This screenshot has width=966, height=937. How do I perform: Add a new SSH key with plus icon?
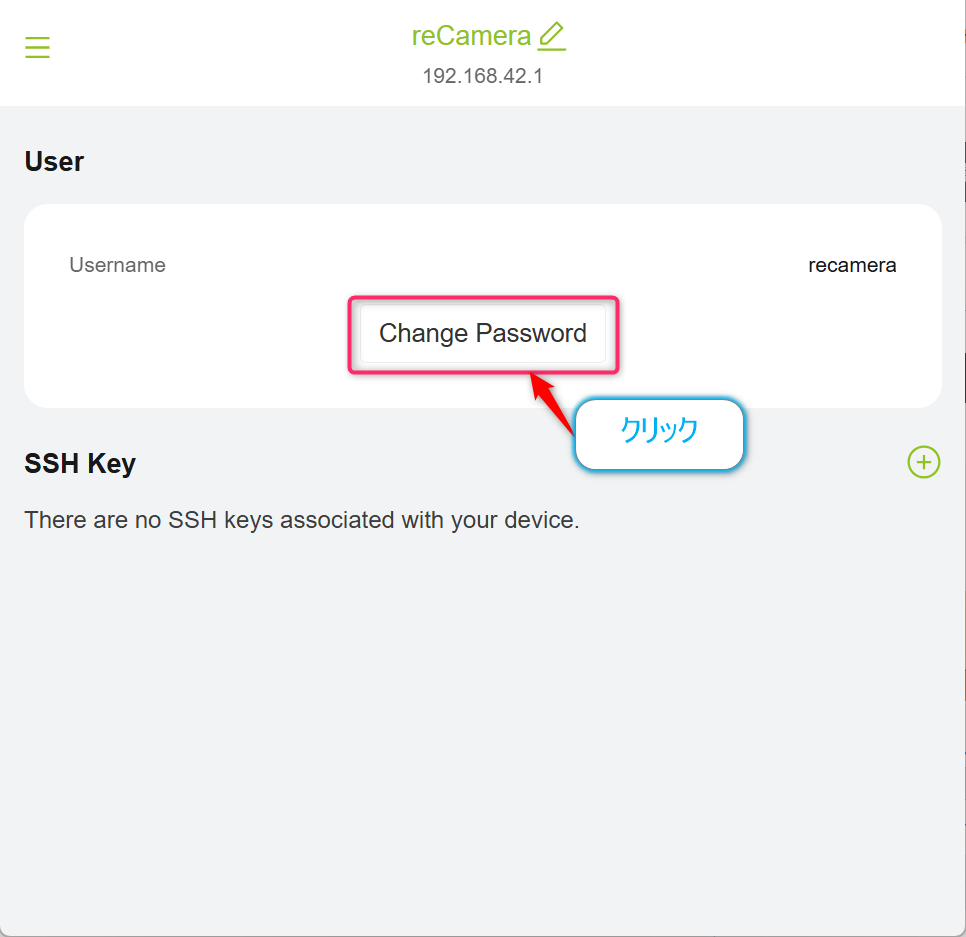pyautogui.click(x=923, y=462)
